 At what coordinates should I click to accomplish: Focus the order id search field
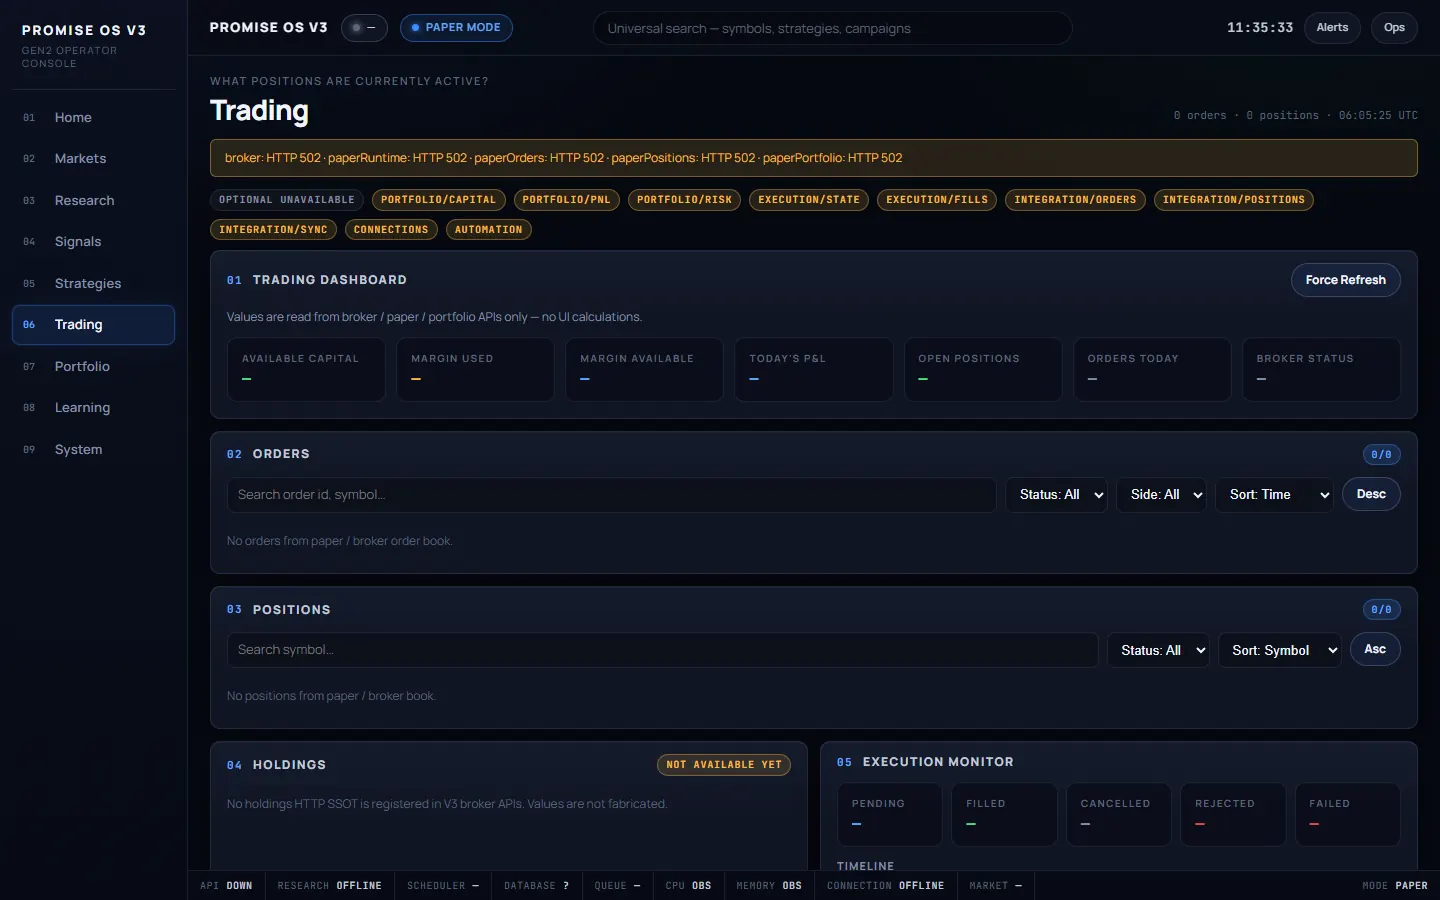pyautogui.click(x=611, y=495)
